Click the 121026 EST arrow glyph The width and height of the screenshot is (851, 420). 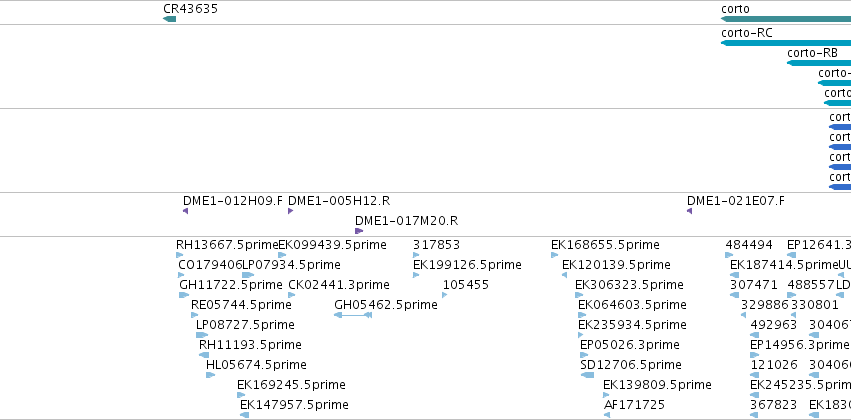[x=754, y=375]
